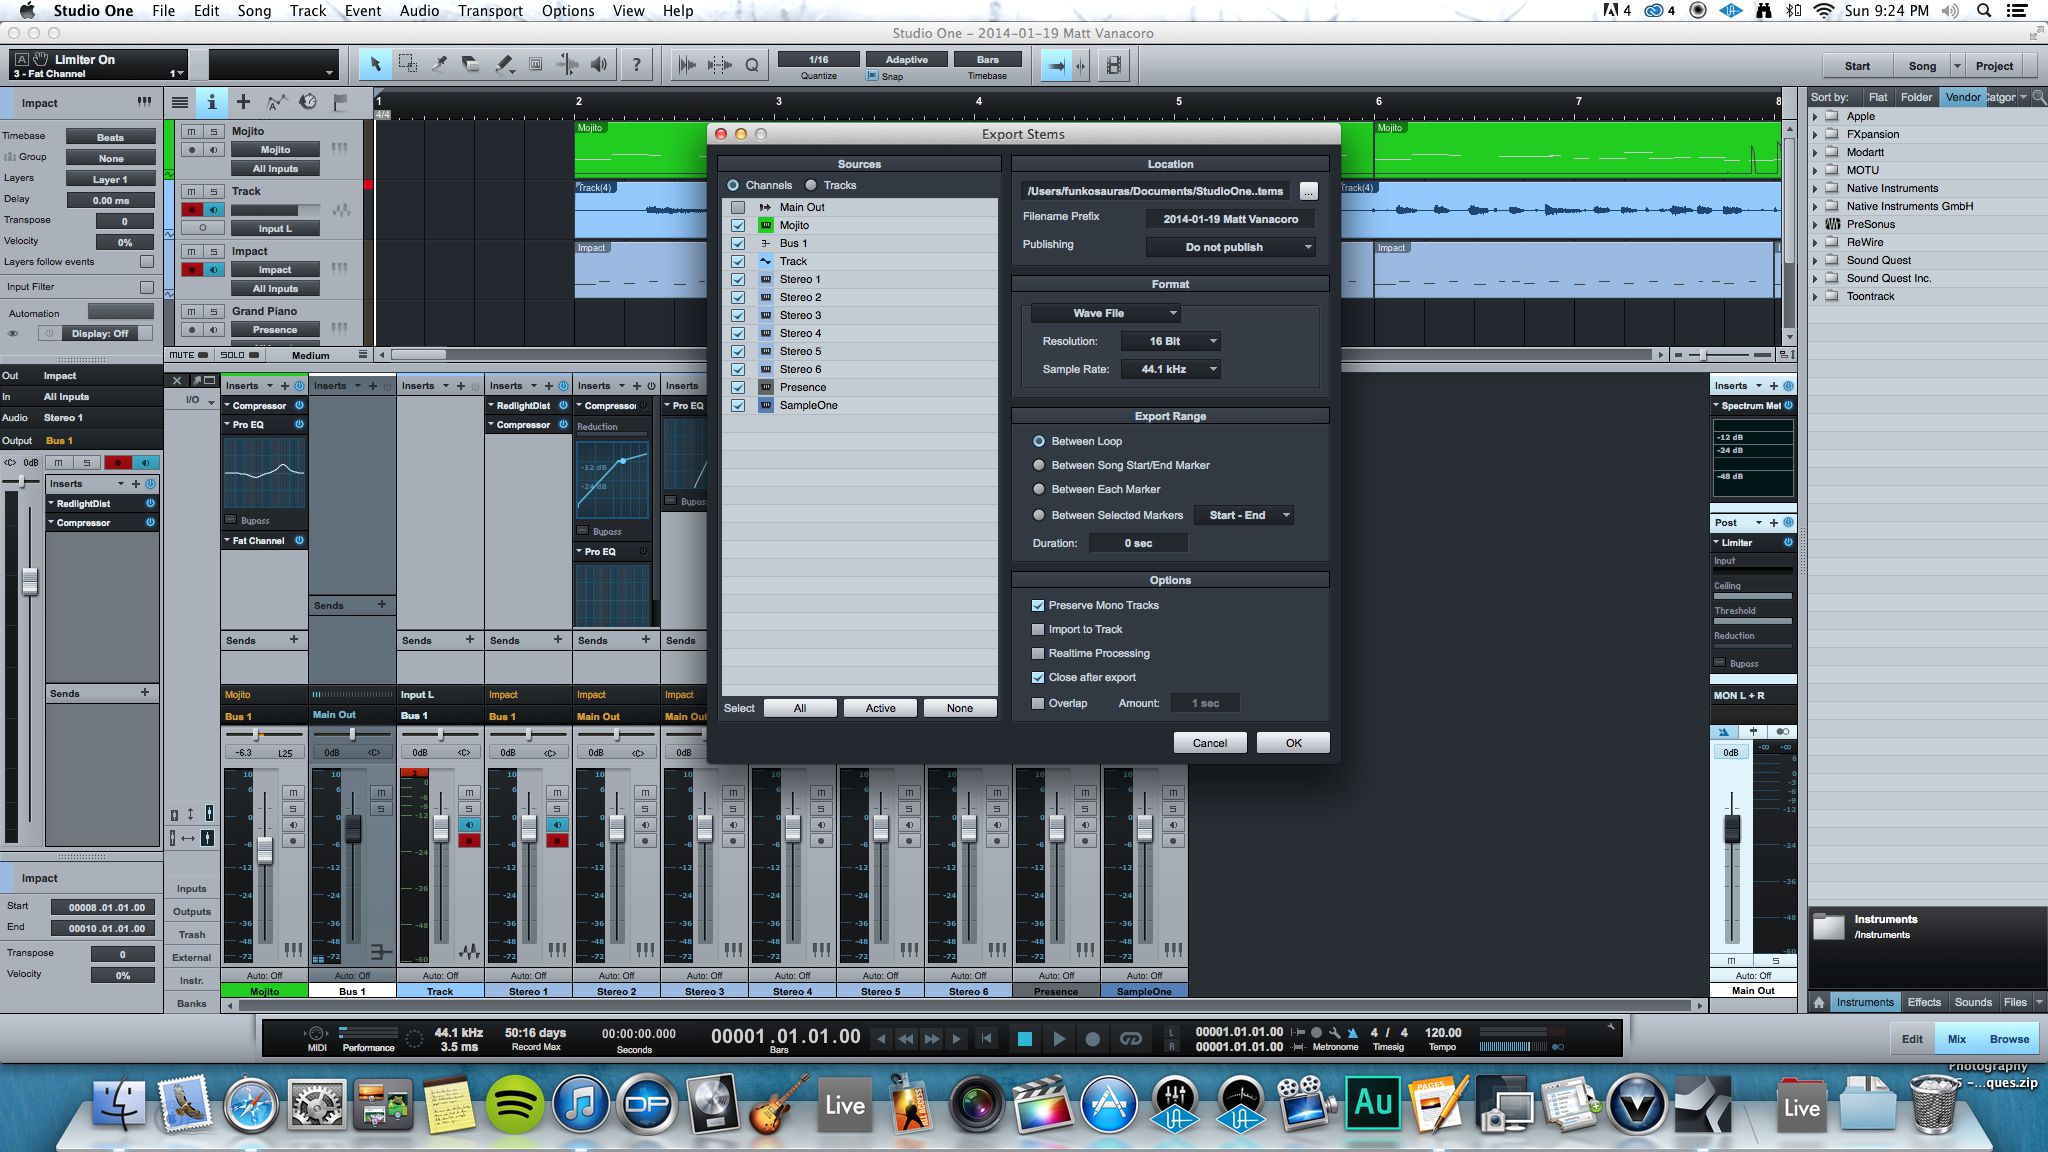Search the browser with magnifier icon

(2038, 97)
